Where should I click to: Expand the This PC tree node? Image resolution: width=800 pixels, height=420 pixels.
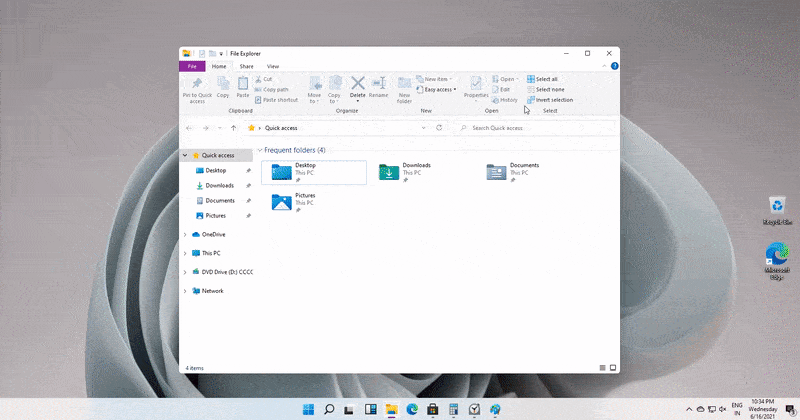(x=185, y=253)
